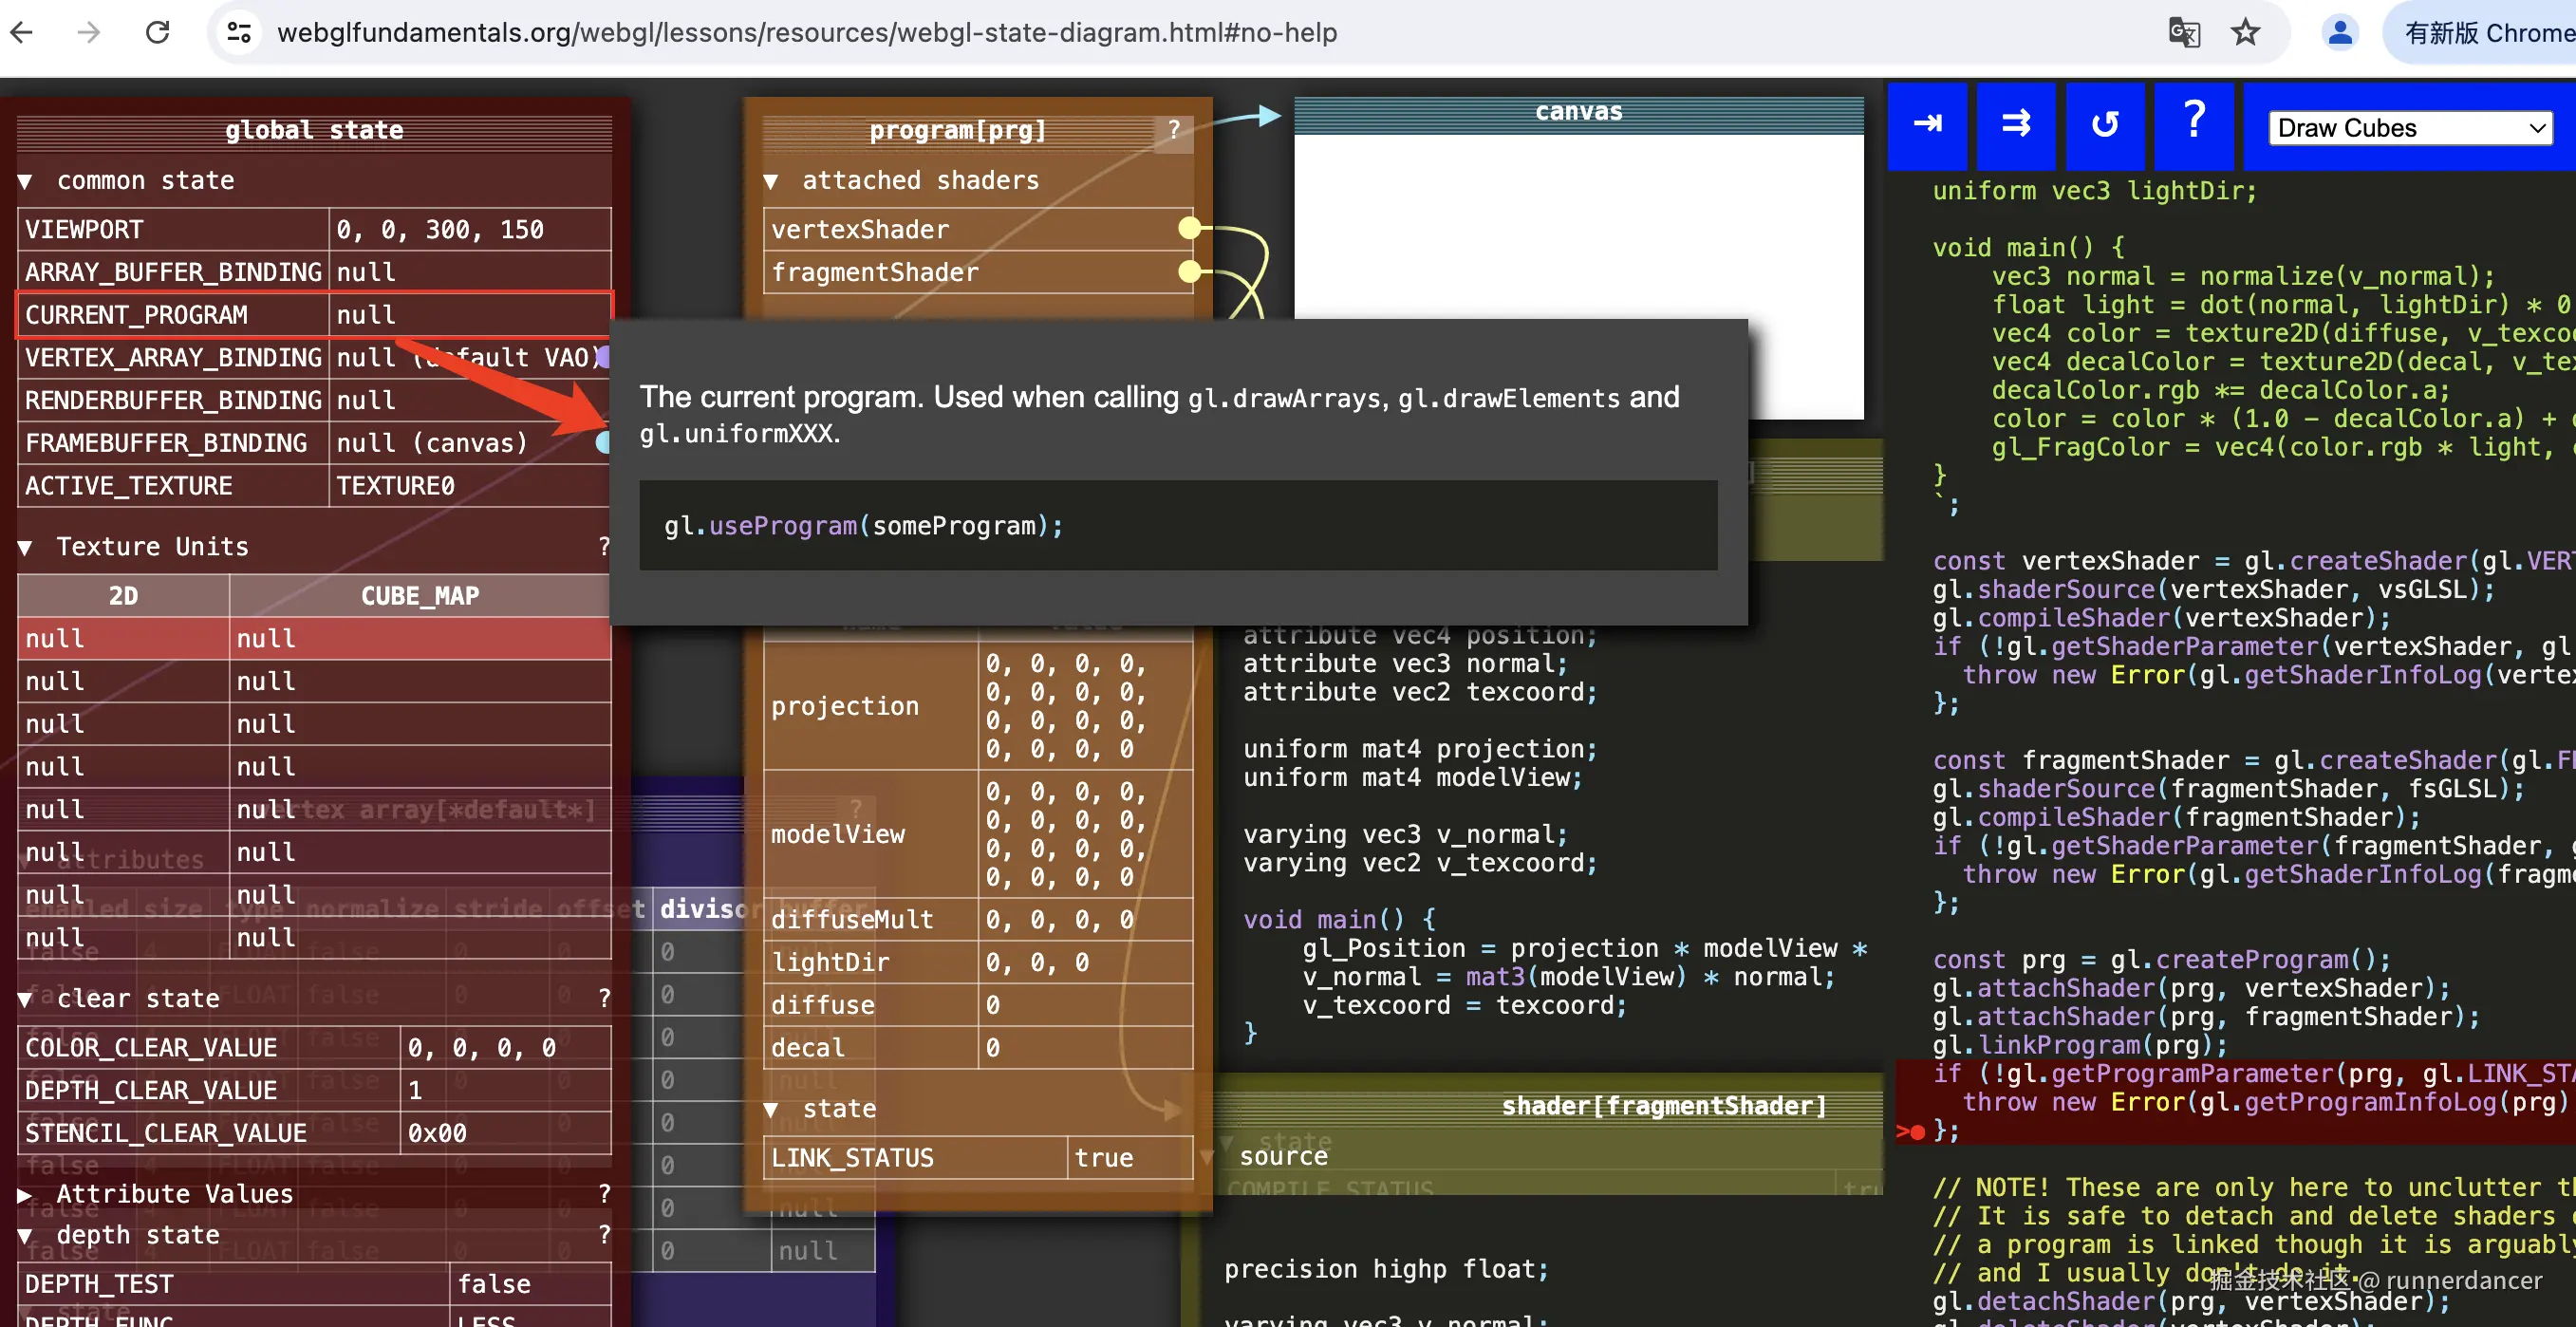Click the browser back arrow
The image size is (2576, 1327).
click(22, 33)
